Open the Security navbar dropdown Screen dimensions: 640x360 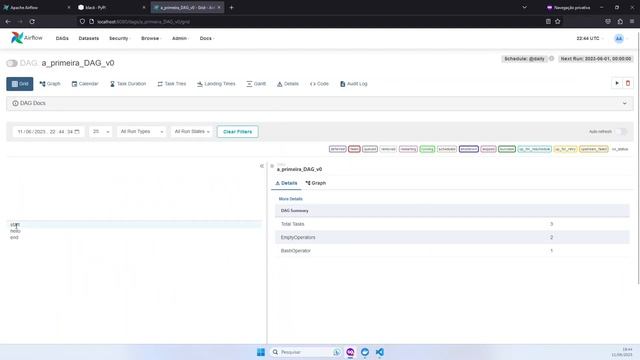[119, 38]
